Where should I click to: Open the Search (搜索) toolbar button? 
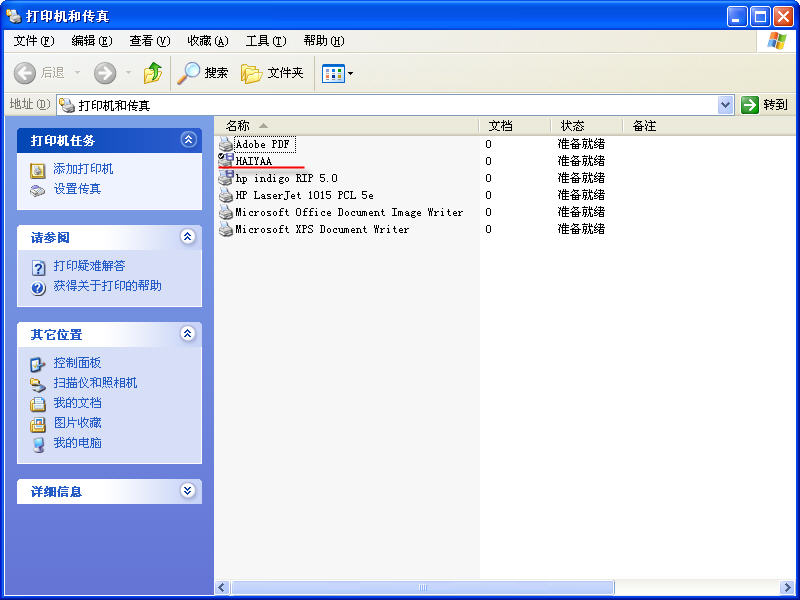203,73
